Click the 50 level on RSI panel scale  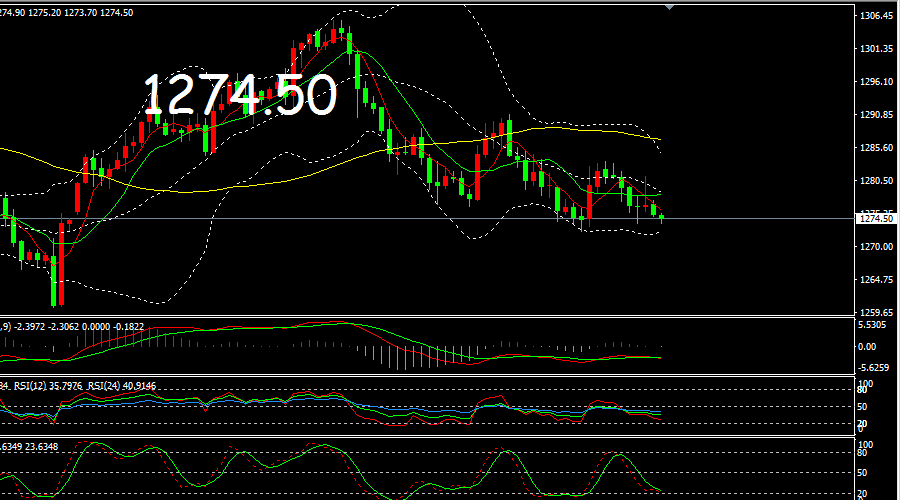coord(862,407)
